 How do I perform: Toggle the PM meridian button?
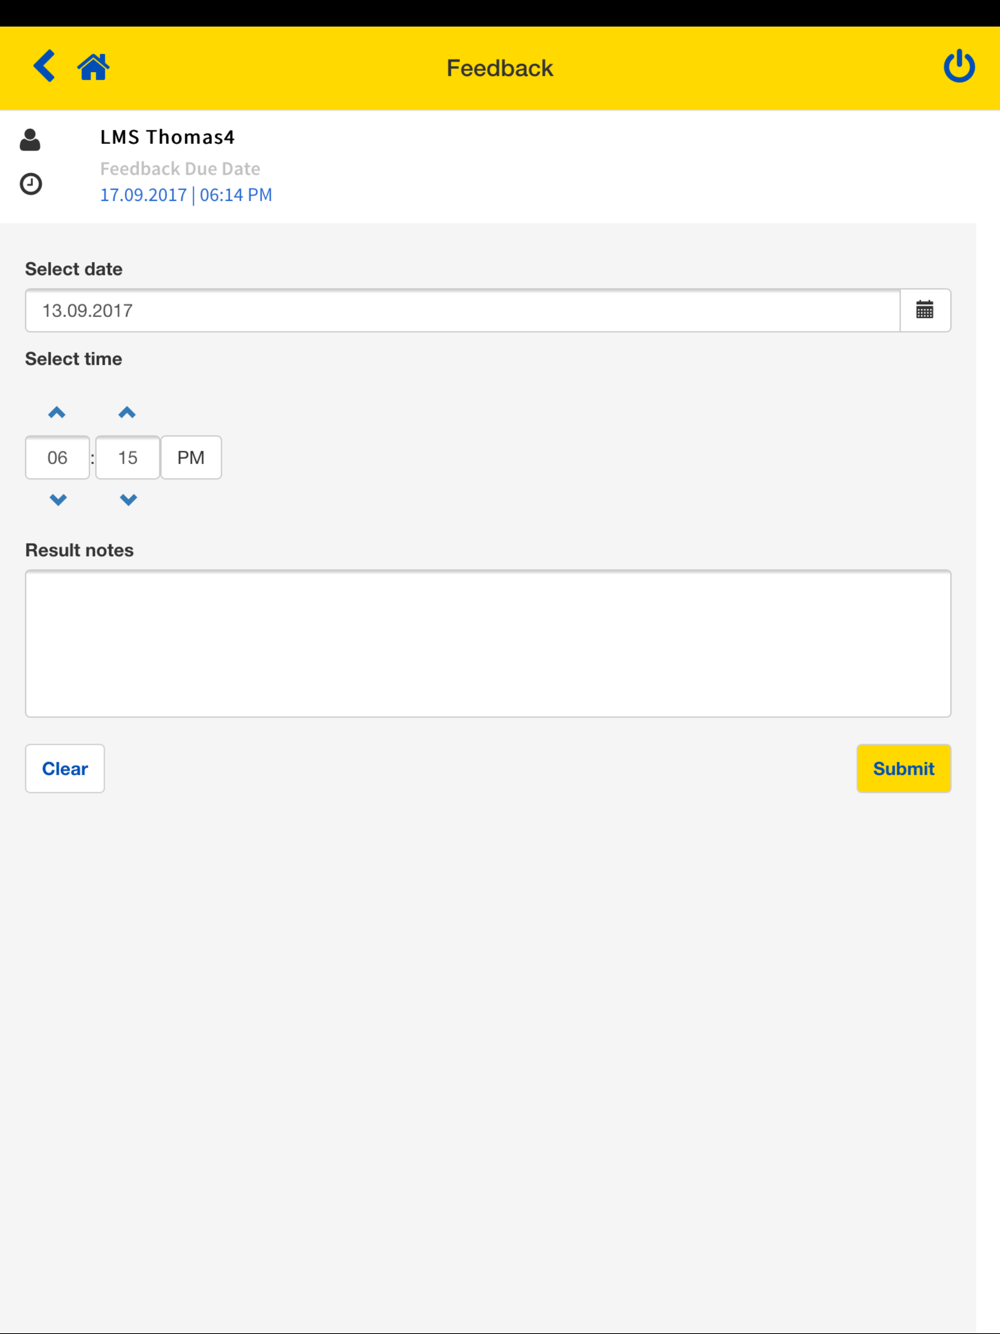point(191,458)
